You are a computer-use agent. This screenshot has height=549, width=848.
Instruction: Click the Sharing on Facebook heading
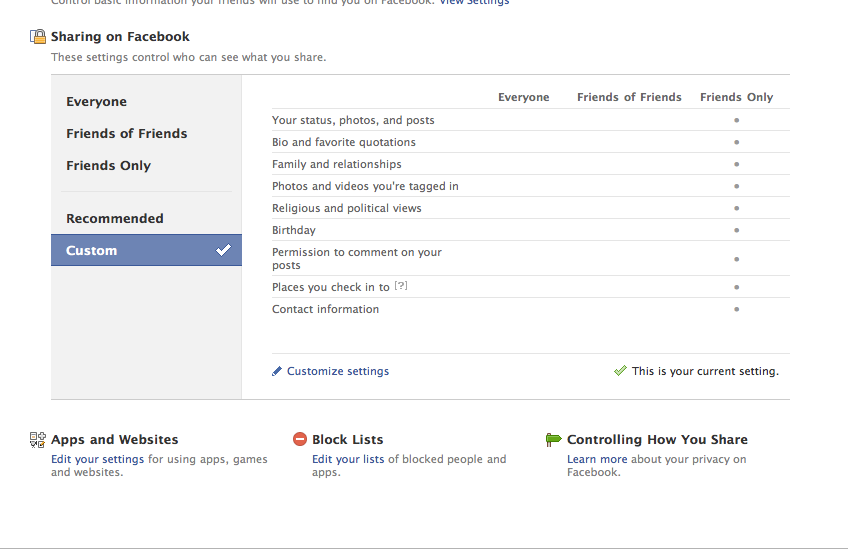coord(120,37)
